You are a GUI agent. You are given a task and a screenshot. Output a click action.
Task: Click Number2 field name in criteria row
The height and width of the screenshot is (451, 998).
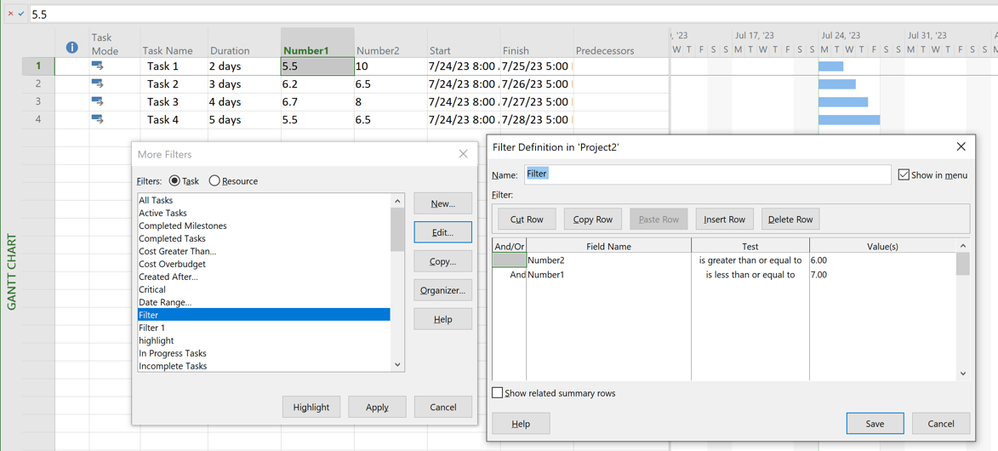click(x=609, y=260)
